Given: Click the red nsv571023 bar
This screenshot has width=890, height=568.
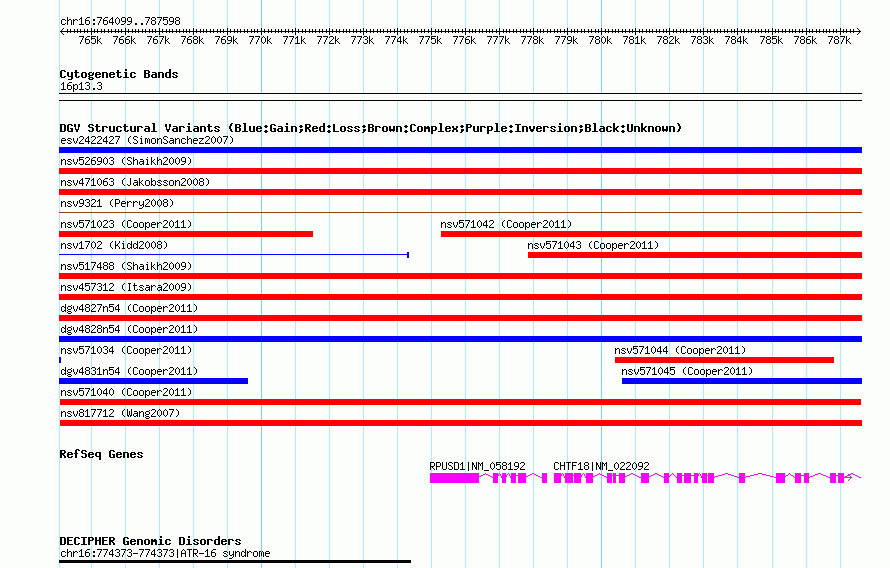Looking at the screenshot, I should pos(186,234).
